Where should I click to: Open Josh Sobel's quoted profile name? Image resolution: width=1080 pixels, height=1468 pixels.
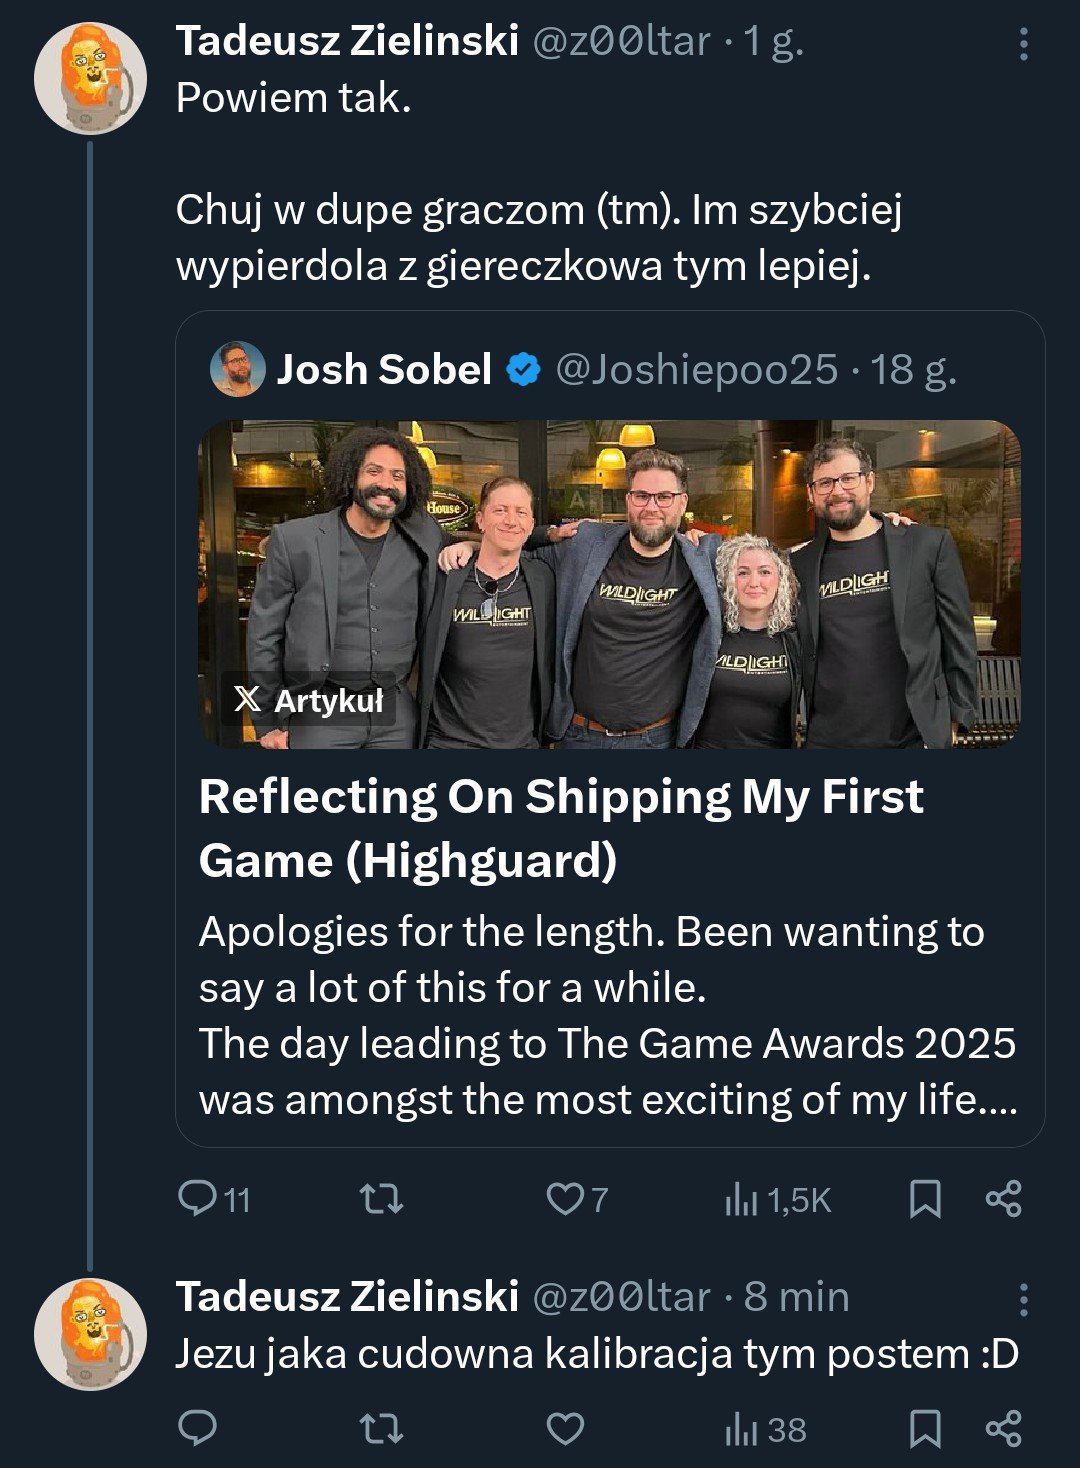tap(384, 369)
